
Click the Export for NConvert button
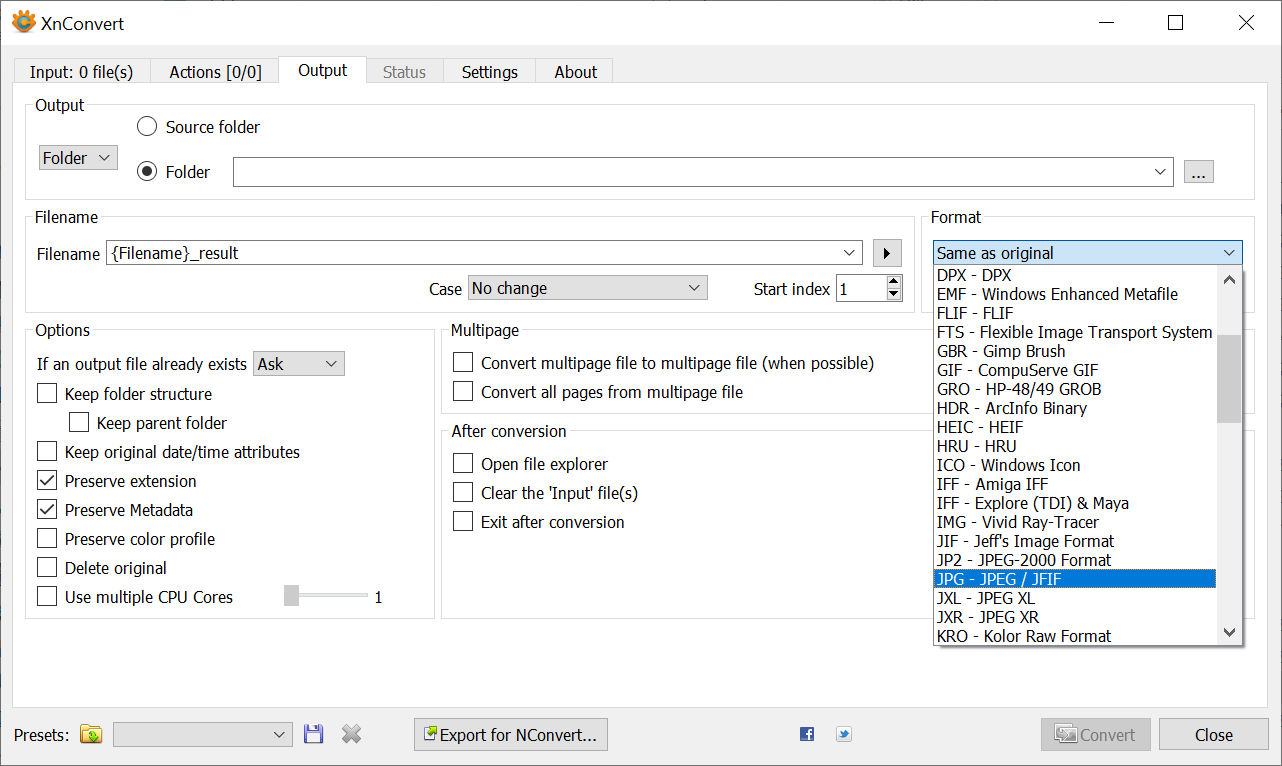pos(510,735)
